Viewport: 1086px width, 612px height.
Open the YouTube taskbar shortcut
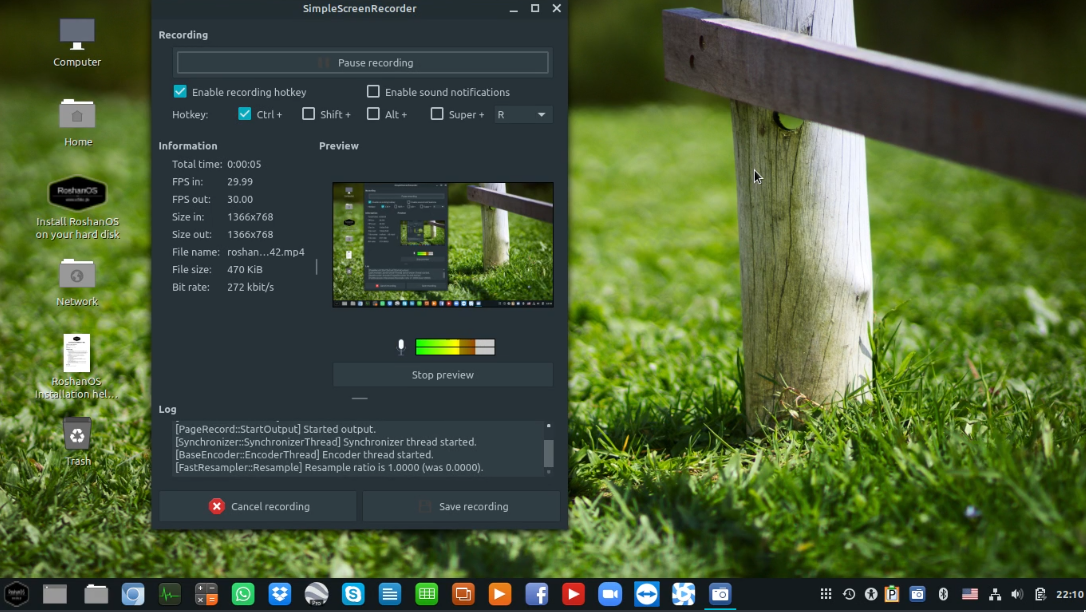click(573, 594)
